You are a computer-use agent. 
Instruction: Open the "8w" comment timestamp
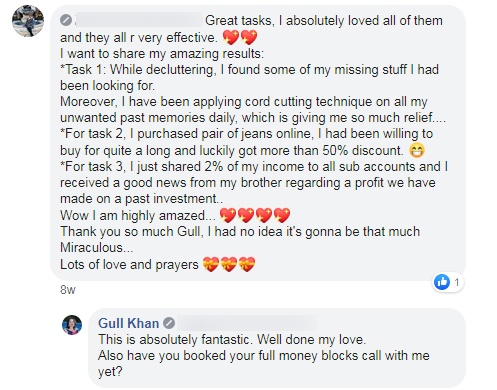click(x=68, y=290)
